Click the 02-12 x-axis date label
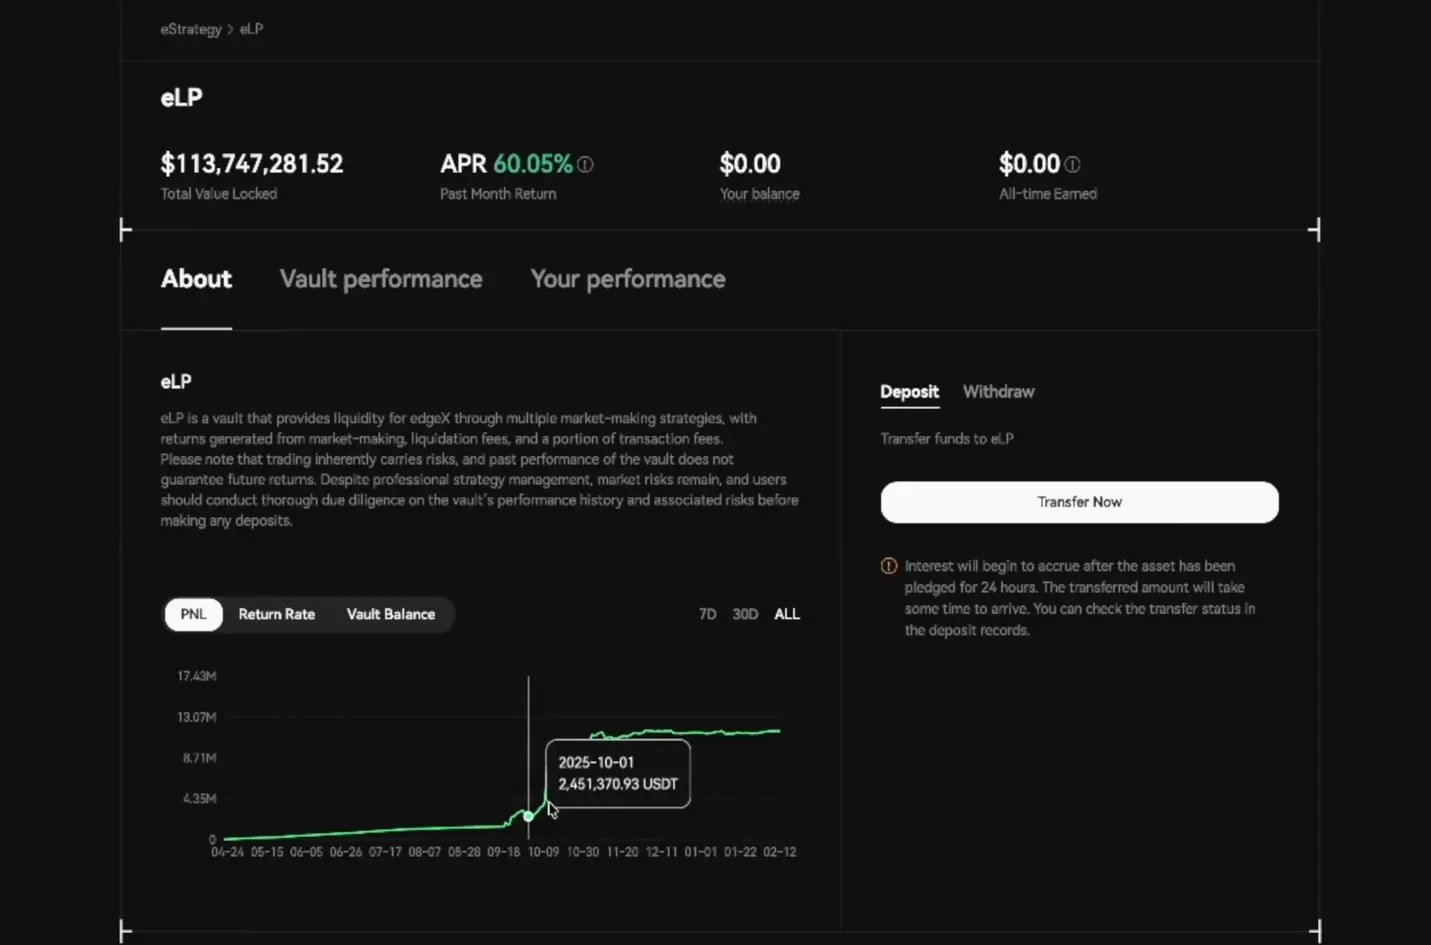This screenshot has width=1431, height=945. tap(780, 852)
